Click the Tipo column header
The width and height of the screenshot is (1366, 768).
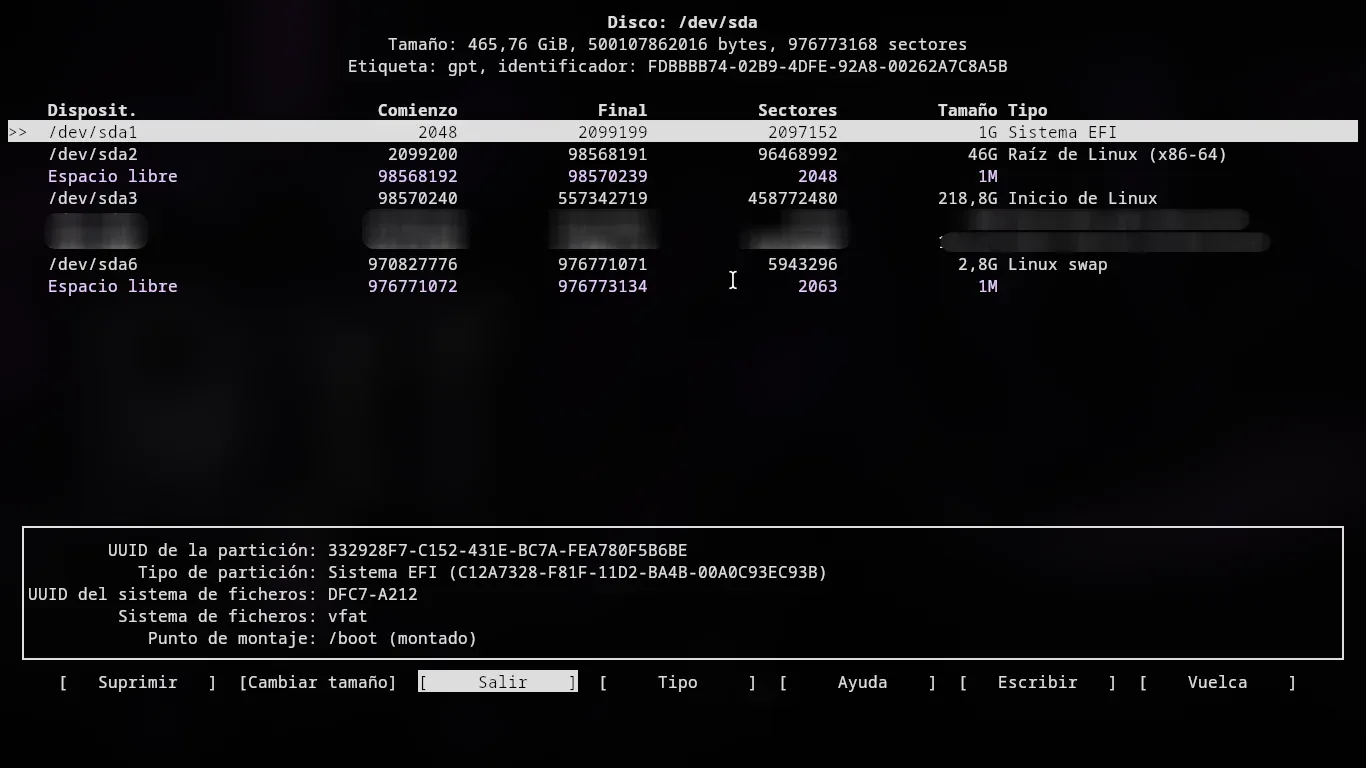tap(1027, 110)
